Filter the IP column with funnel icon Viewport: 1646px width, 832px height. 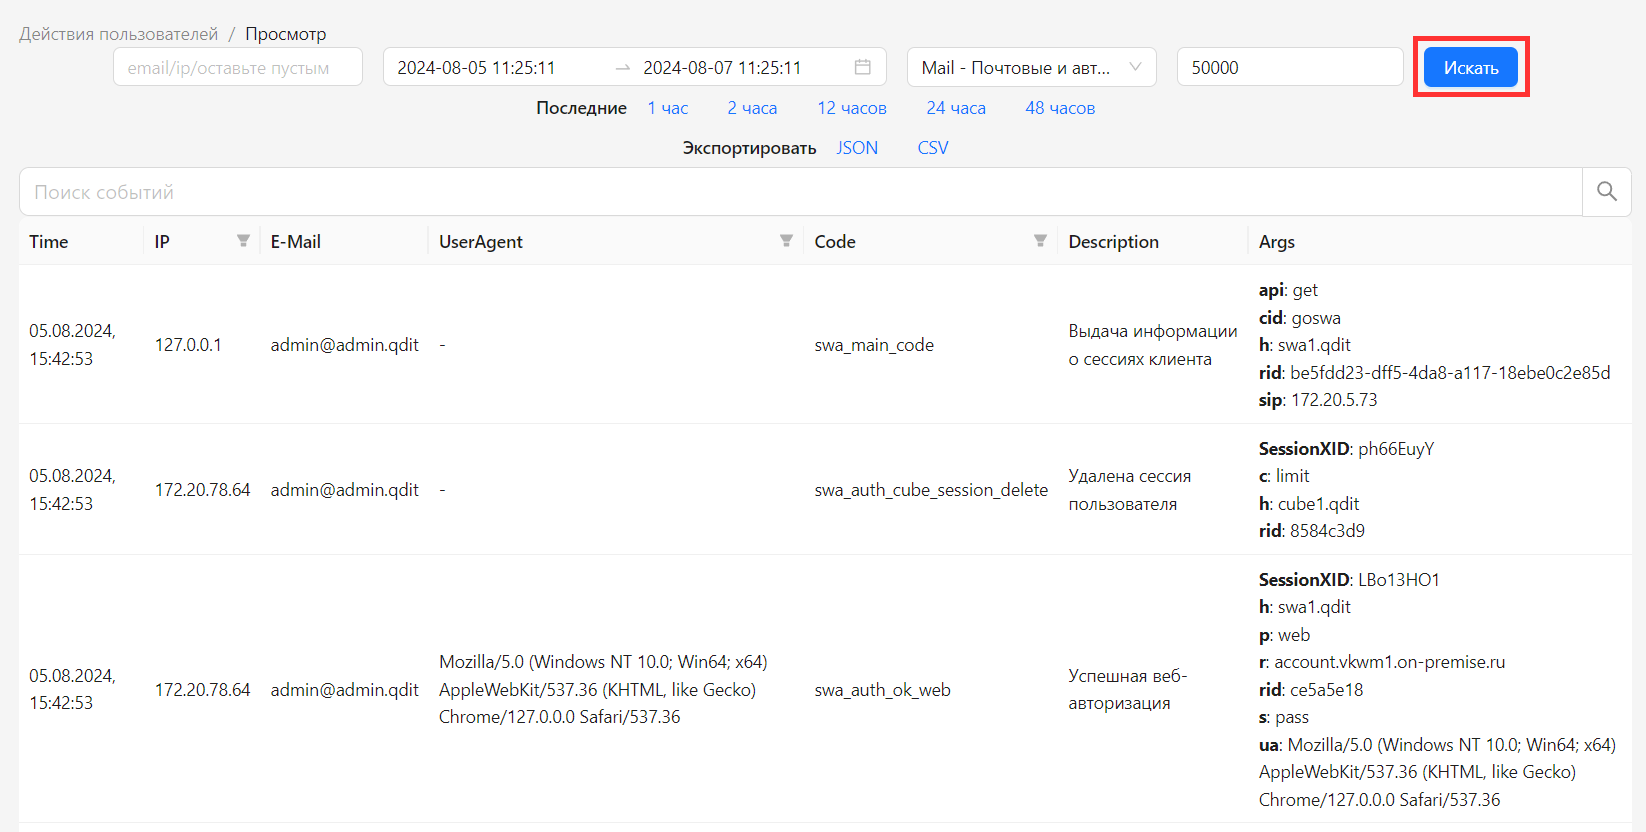(x=243, y=241)
